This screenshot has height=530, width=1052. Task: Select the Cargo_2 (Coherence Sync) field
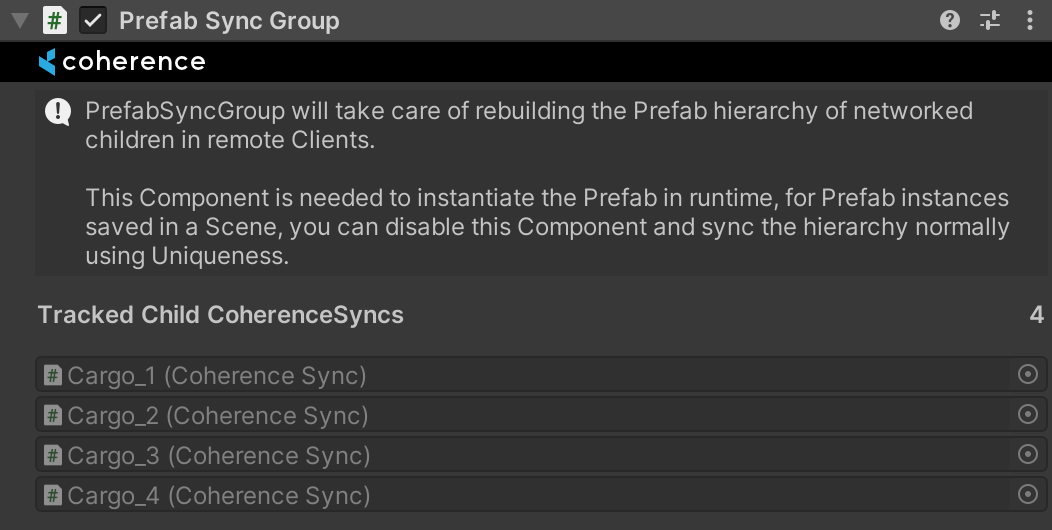[x=500, y=416]
